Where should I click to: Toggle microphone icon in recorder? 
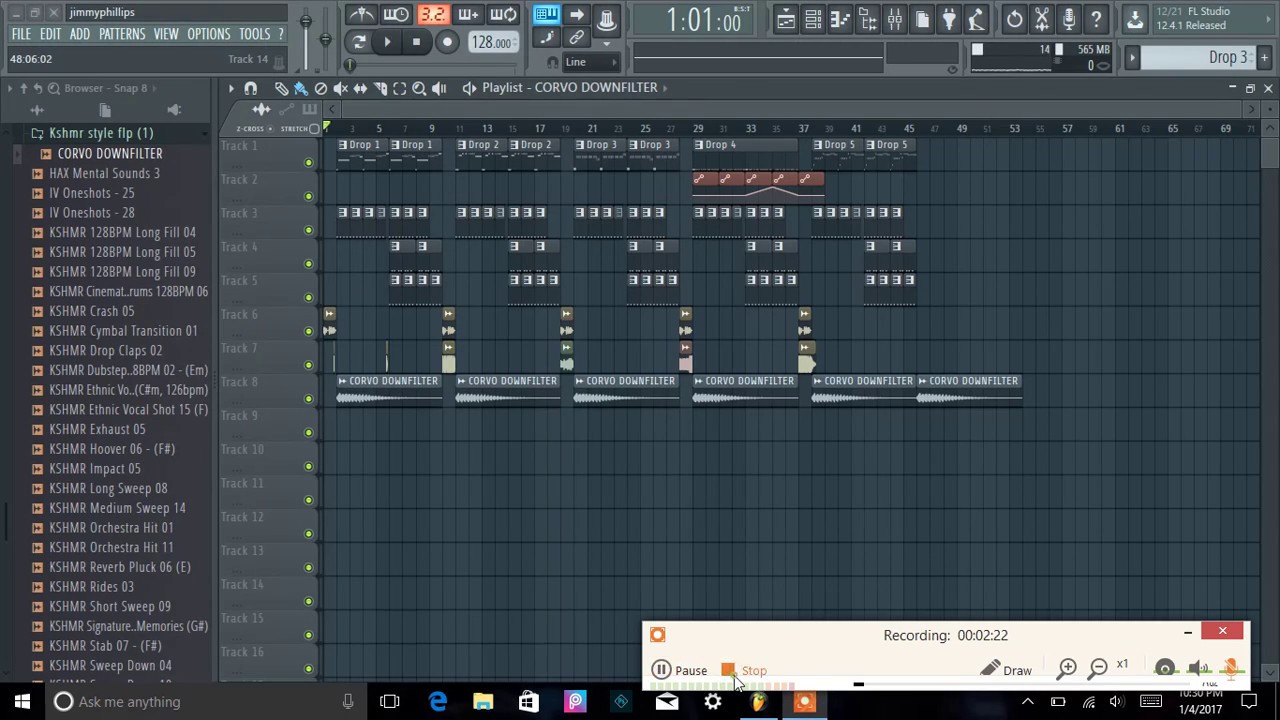coord(1231,669)
